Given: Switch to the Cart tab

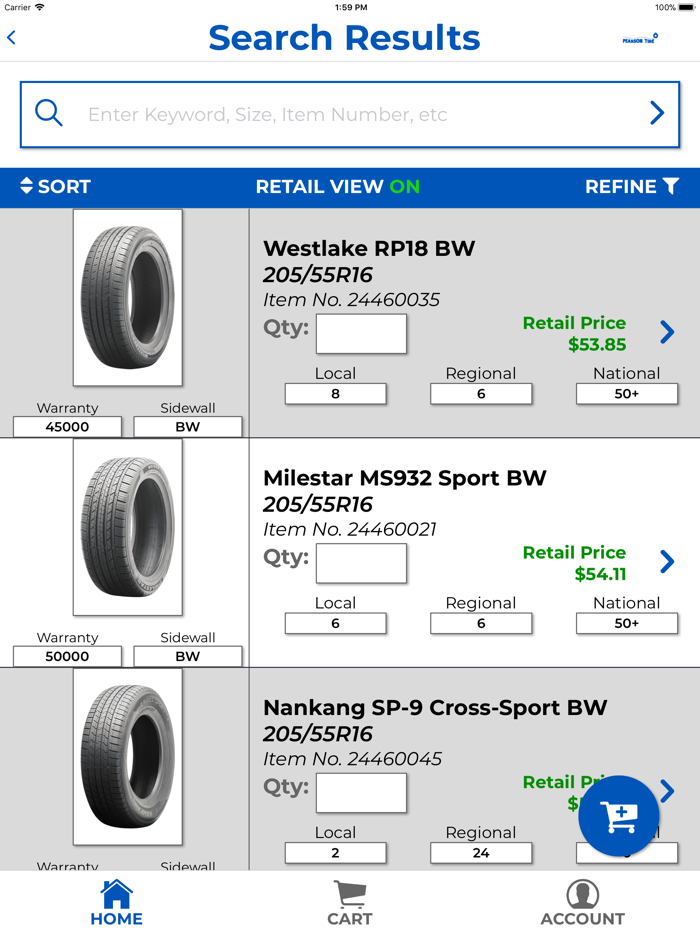Looking at the screenshot, I should tap(350, 903).
